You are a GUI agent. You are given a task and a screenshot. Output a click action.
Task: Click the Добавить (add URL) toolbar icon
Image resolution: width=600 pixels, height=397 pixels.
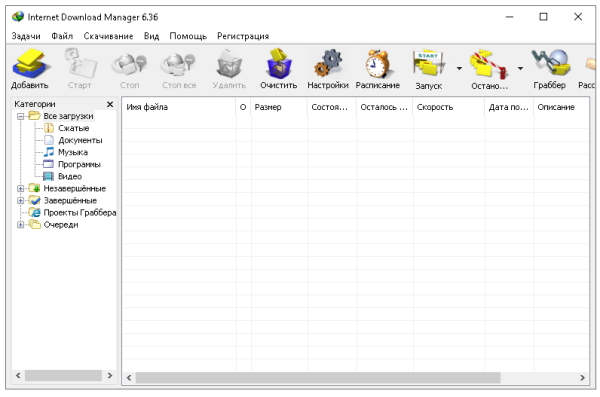pyautogui.click(x=30, y=63)
